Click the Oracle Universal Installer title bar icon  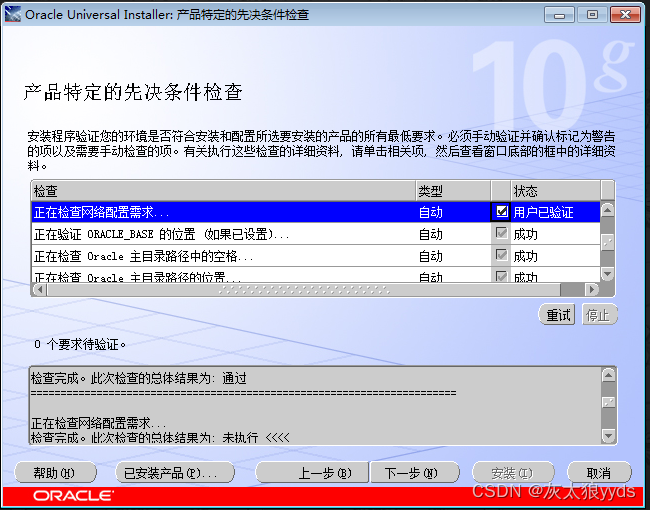pos(12,15)
